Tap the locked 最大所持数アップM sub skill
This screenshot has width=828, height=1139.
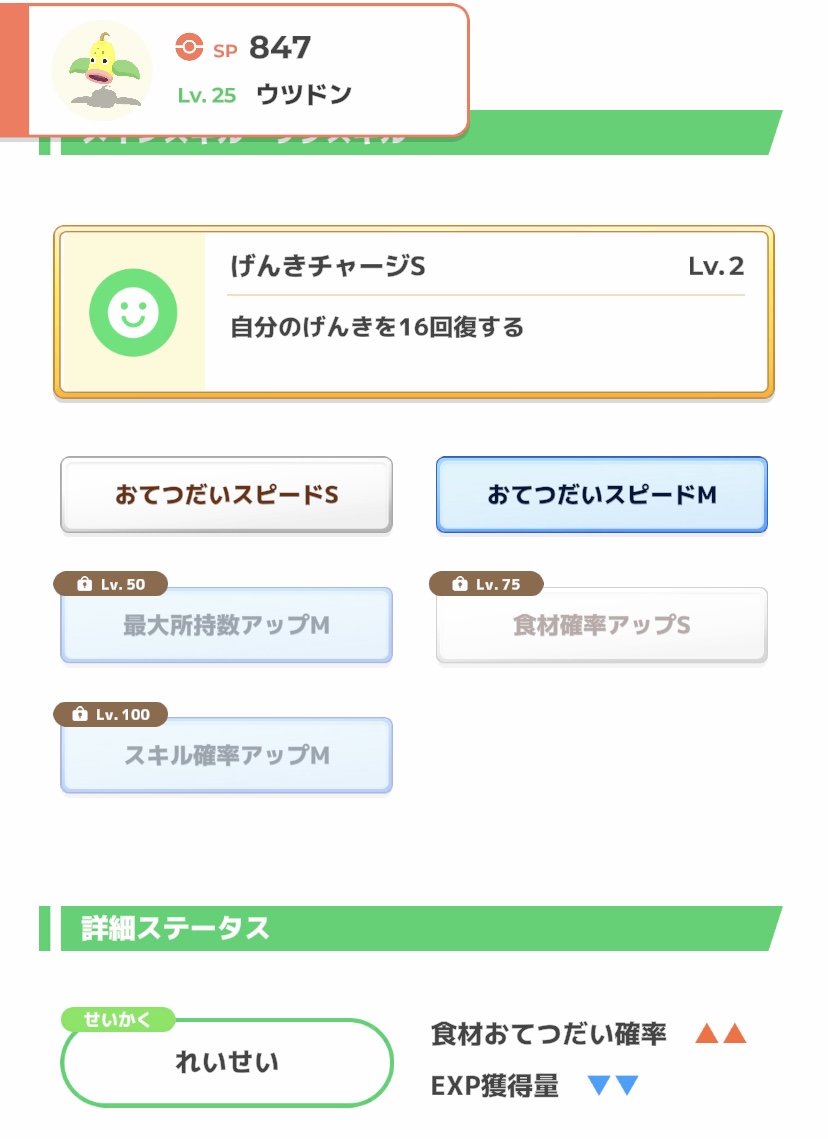[x=226, y=626]
